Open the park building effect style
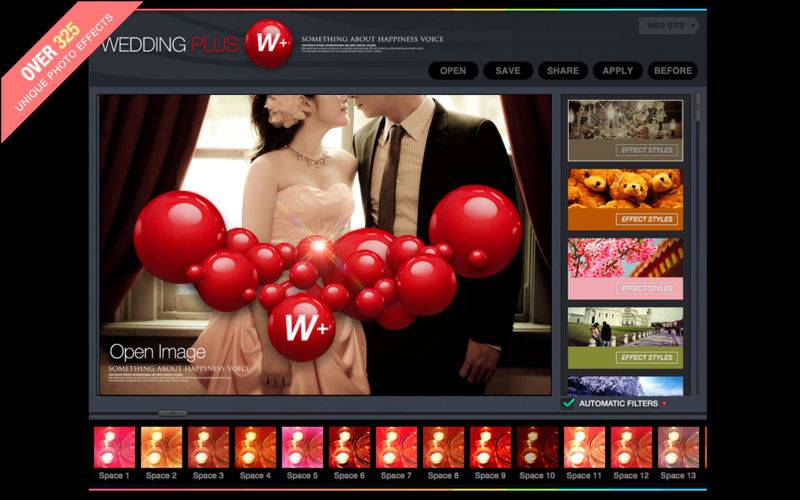This screenshot has width=800, height=500. 626,338
